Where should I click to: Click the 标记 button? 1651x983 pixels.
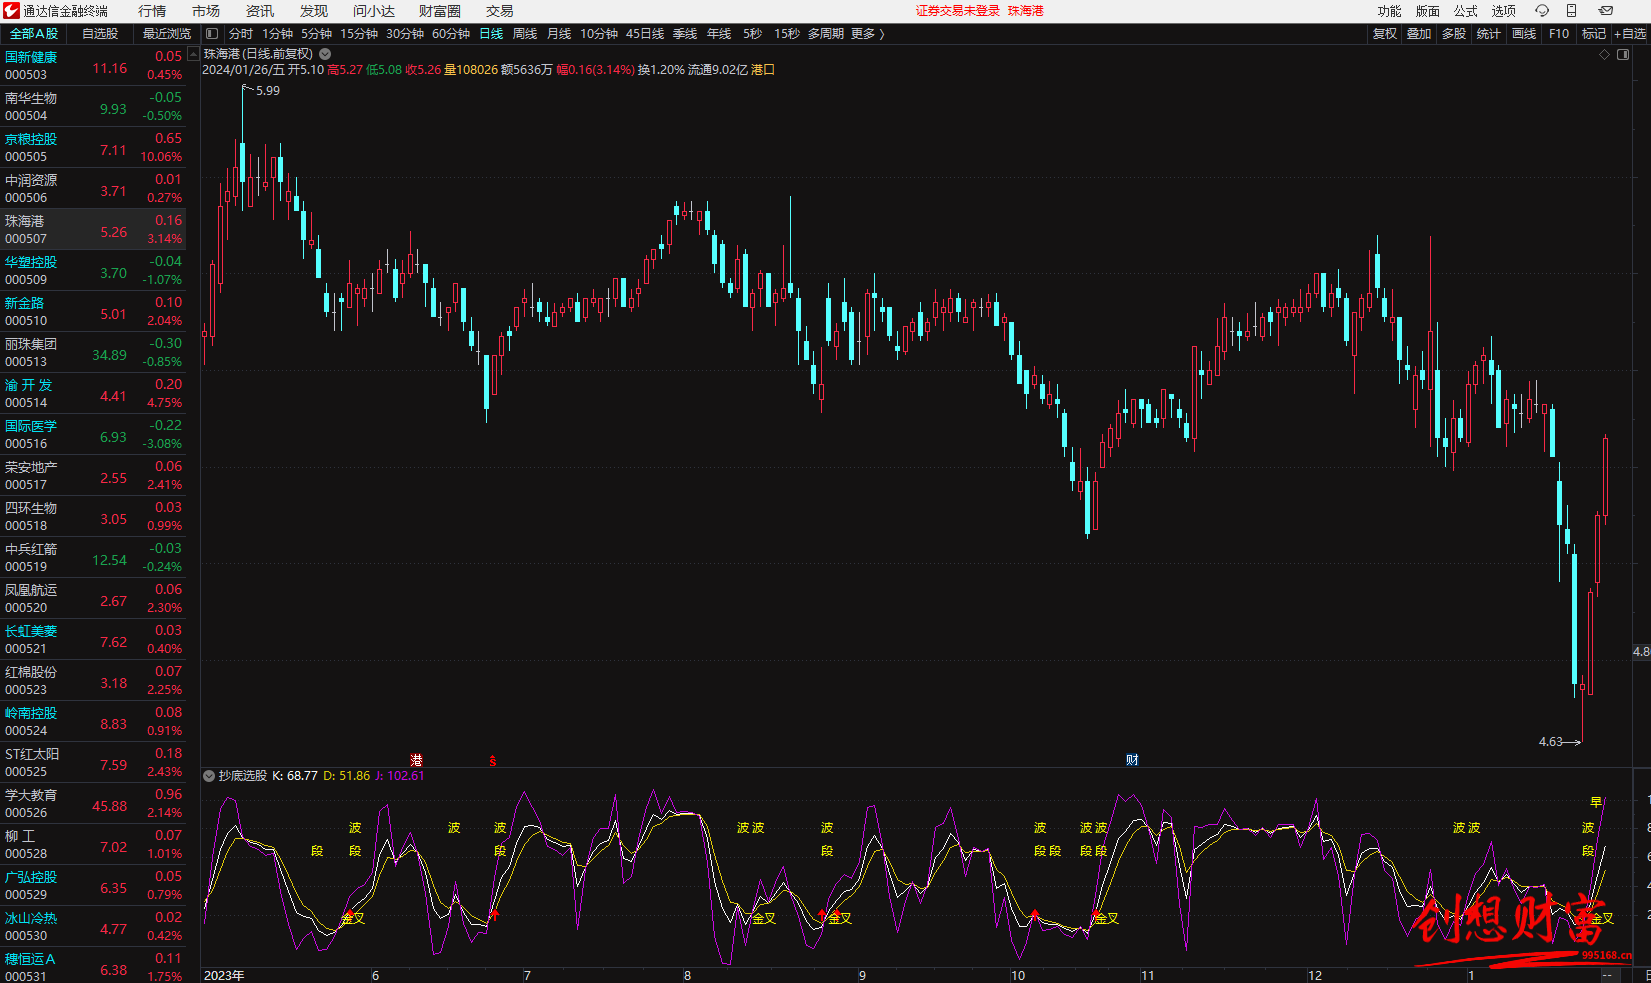pos(1594,34)
